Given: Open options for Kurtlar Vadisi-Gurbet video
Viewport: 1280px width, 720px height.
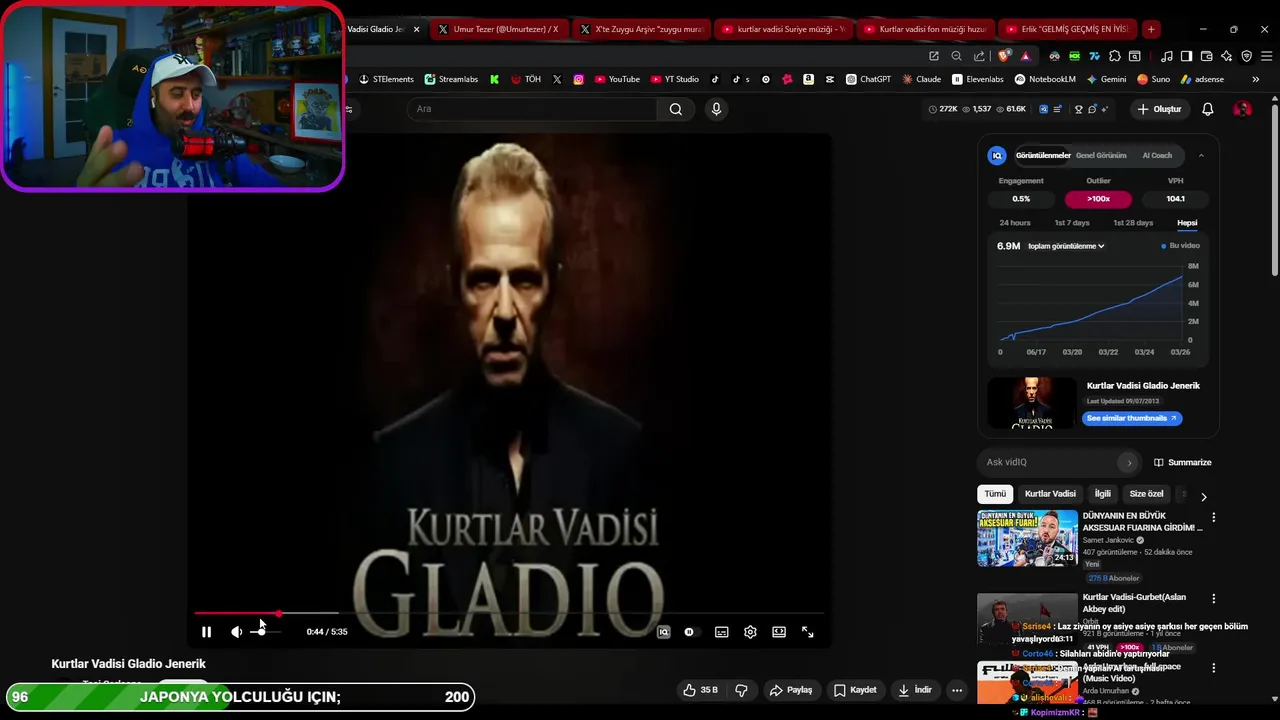Looking at the screenshot, I should (x=1214, y=599).
